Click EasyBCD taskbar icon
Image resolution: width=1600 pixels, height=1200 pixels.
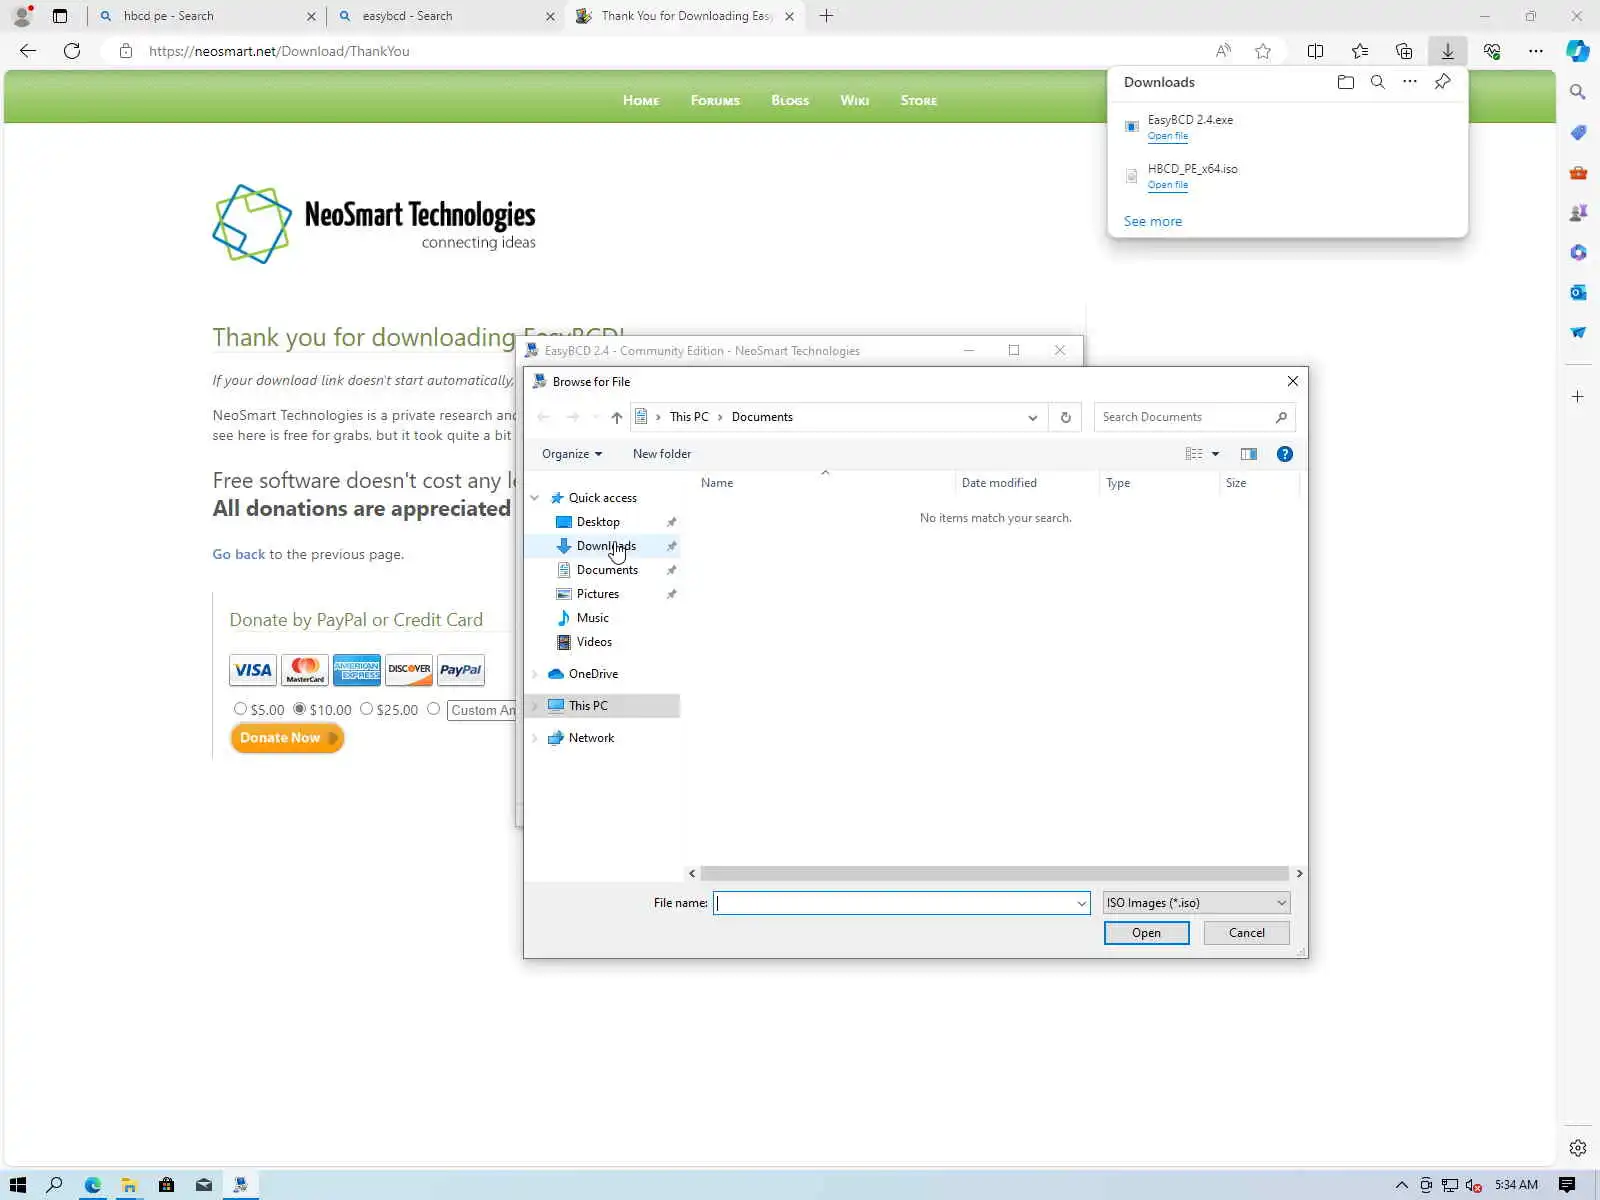(x=240, y=1185)
